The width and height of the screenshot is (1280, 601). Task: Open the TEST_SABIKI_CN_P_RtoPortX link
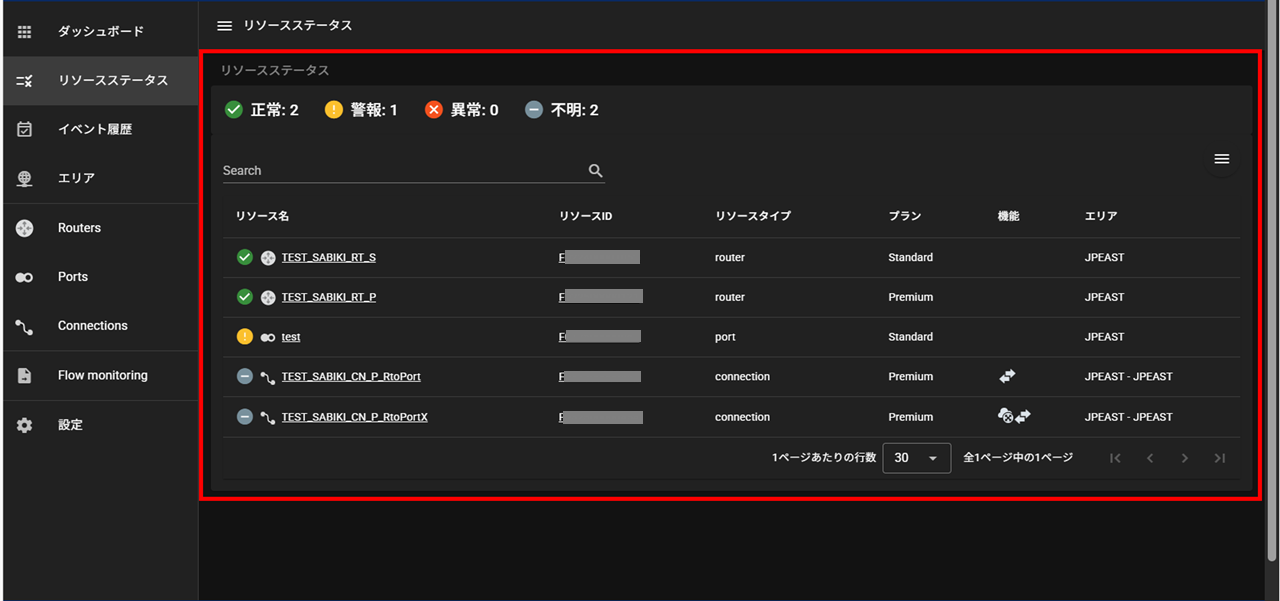coord(354,417)
